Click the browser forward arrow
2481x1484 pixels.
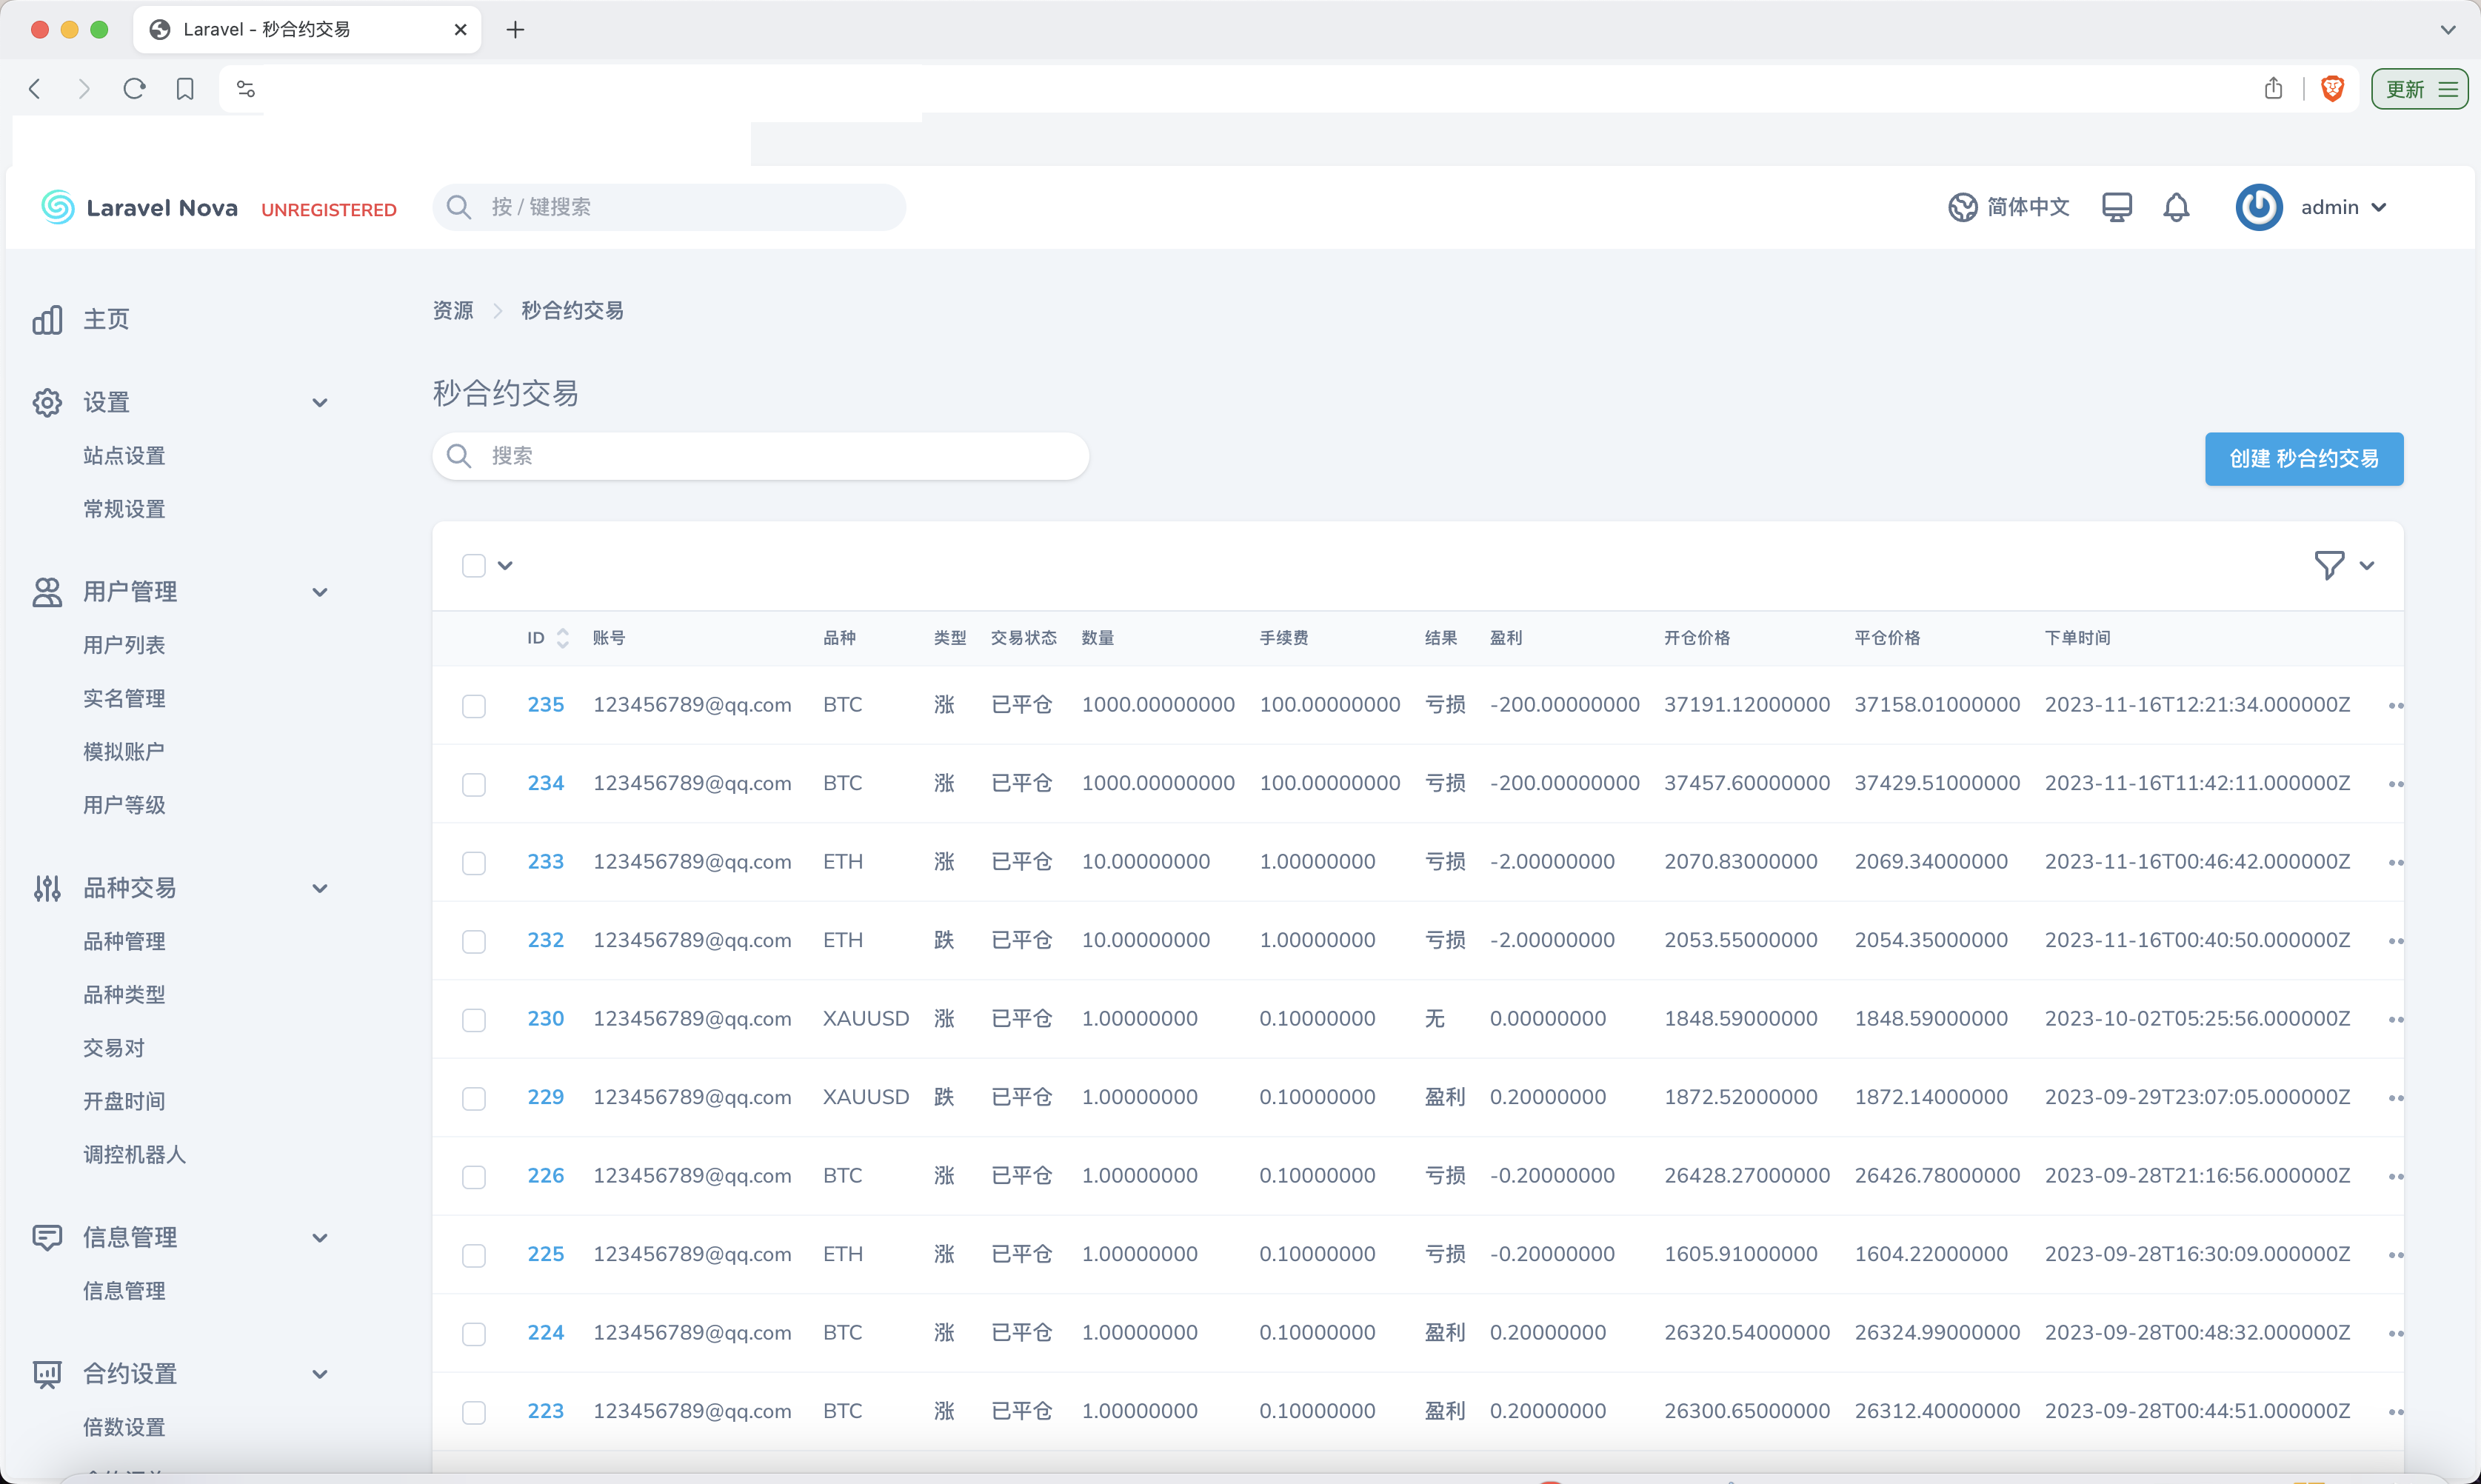84,89
